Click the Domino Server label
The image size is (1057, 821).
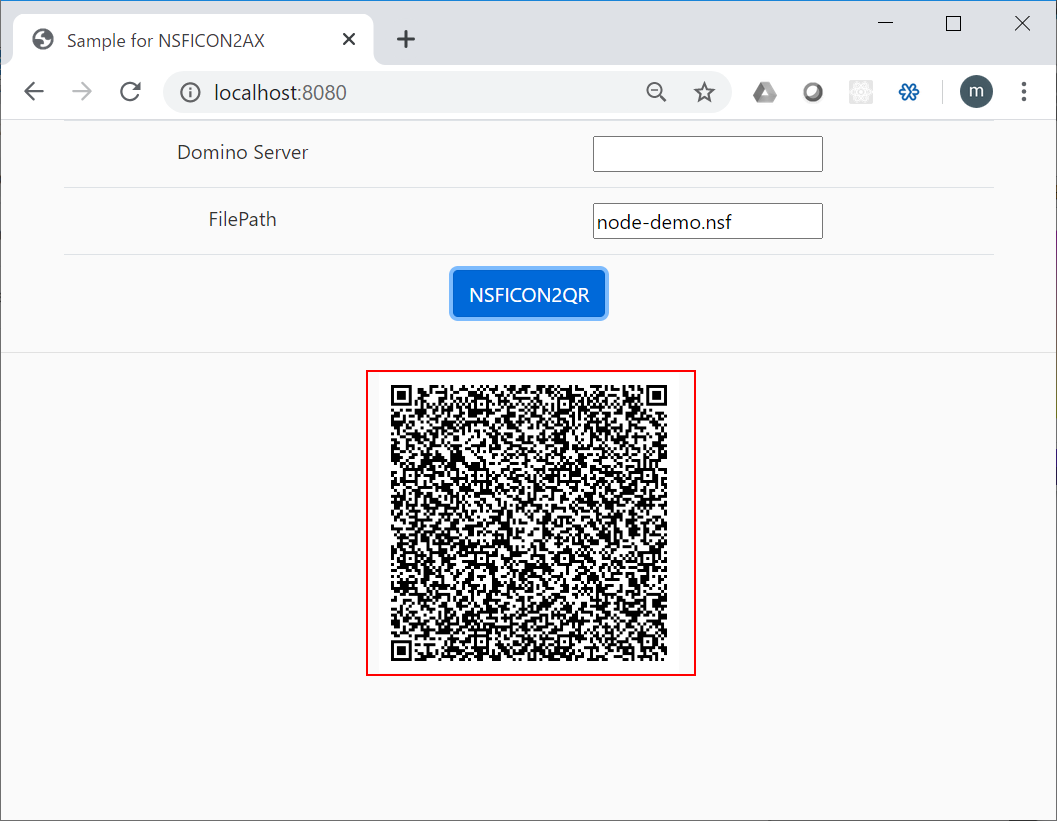[243, 152]
